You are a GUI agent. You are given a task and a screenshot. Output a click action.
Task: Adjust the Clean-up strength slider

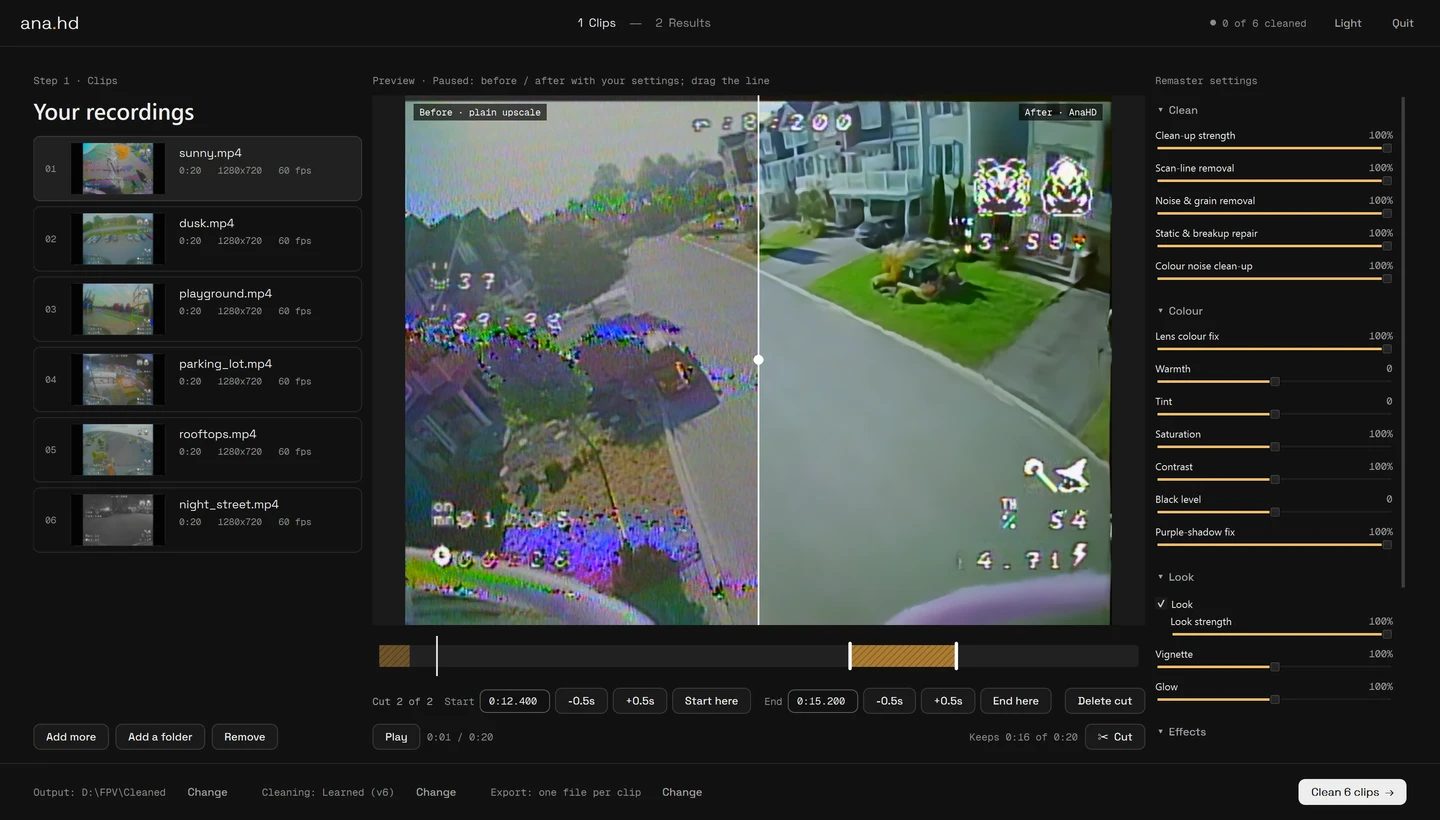(x=1273, y=148)
